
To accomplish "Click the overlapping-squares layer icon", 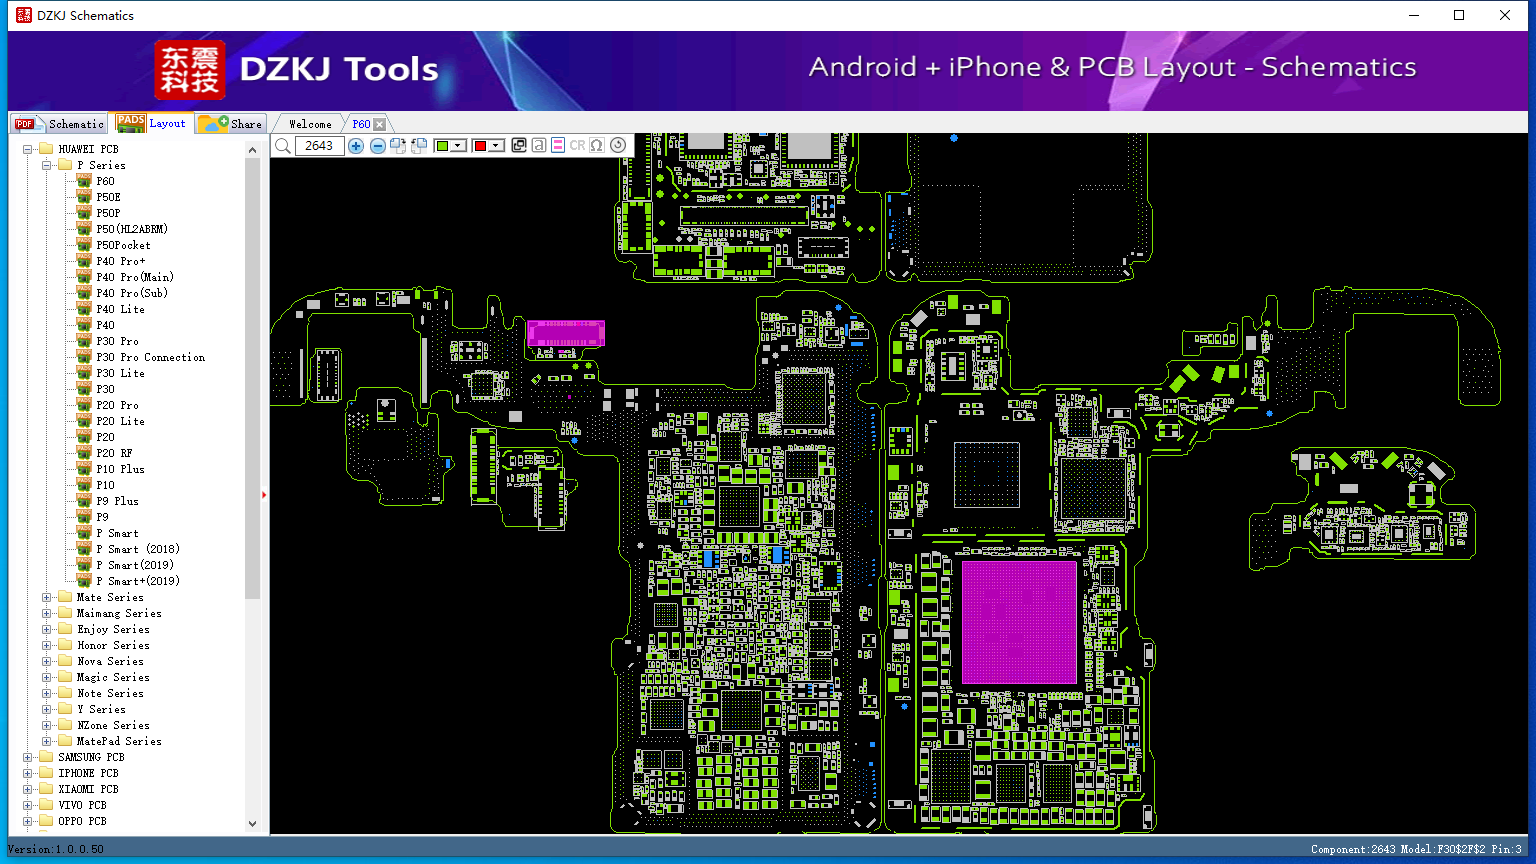I will (519, 146).
